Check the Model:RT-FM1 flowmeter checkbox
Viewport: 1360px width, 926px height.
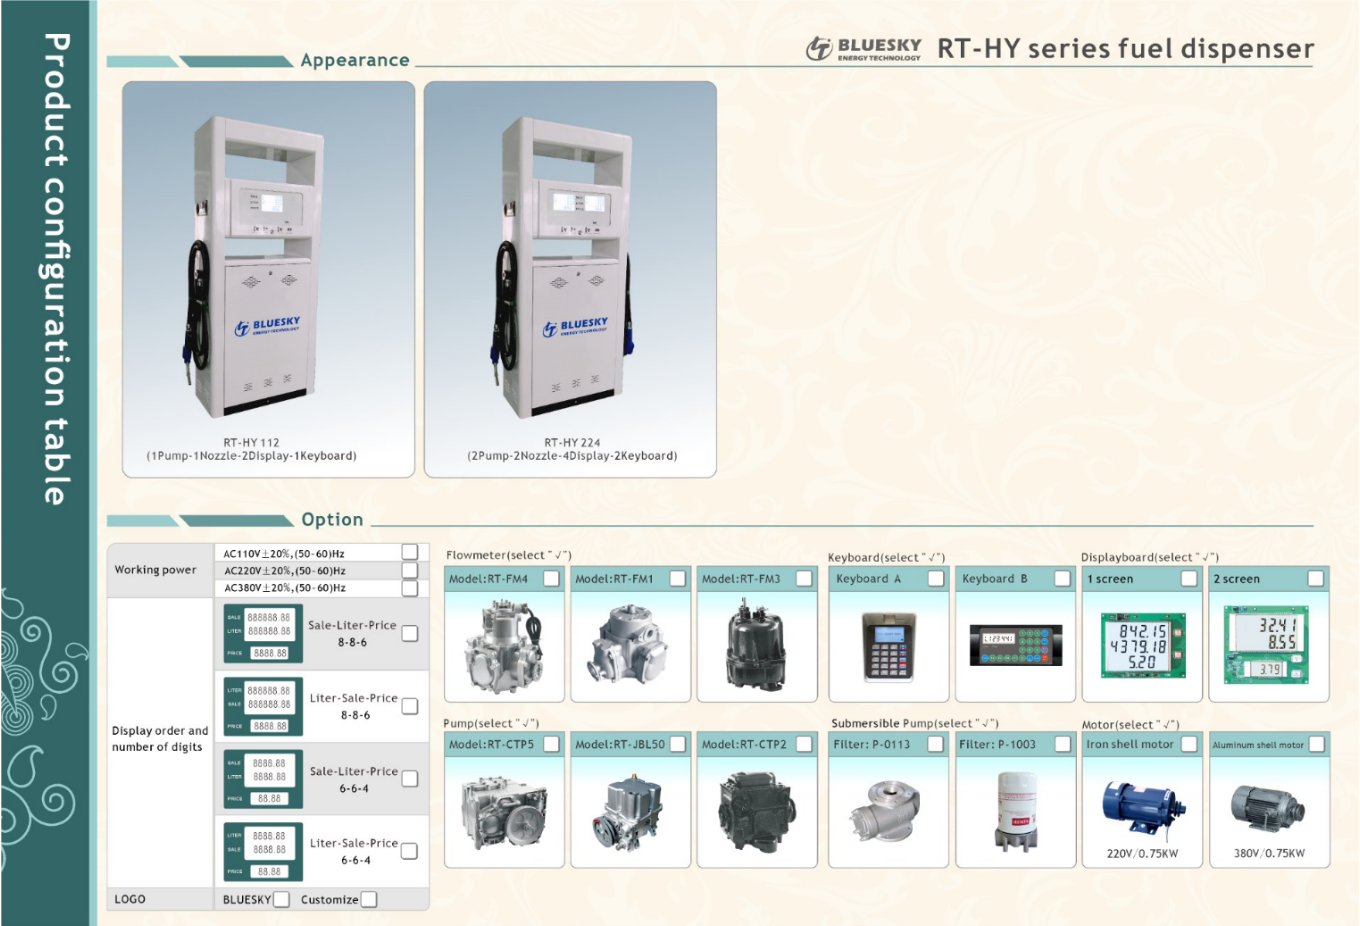click(x=678, y=578)
